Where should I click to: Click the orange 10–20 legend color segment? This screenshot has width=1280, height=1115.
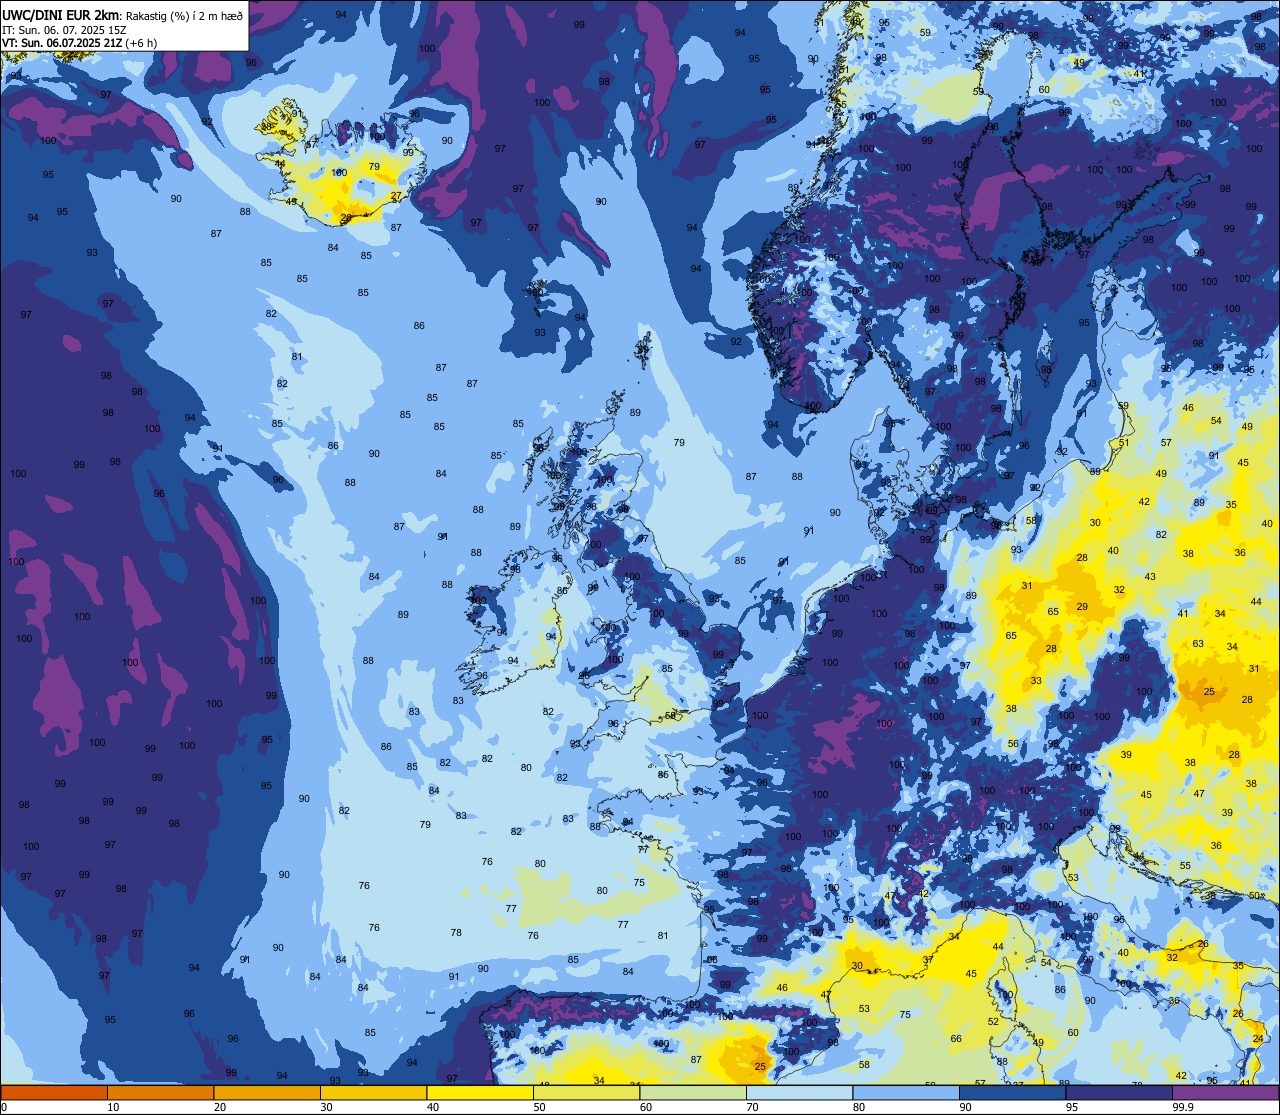coord(160,1092)
